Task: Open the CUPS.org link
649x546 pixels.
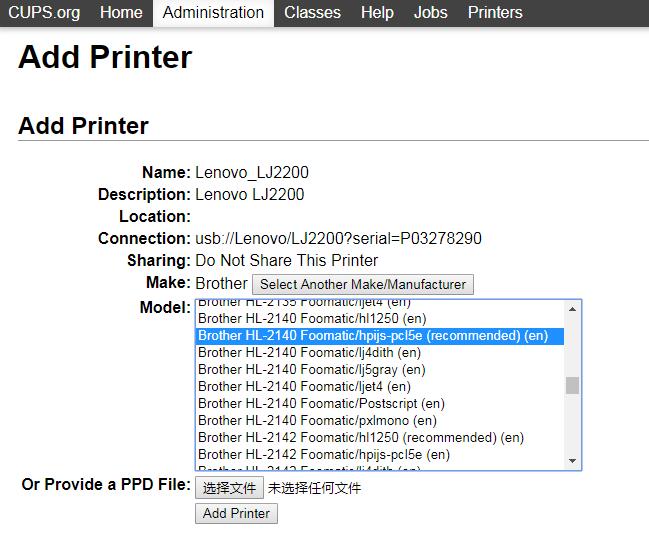Action: point(44,12)
